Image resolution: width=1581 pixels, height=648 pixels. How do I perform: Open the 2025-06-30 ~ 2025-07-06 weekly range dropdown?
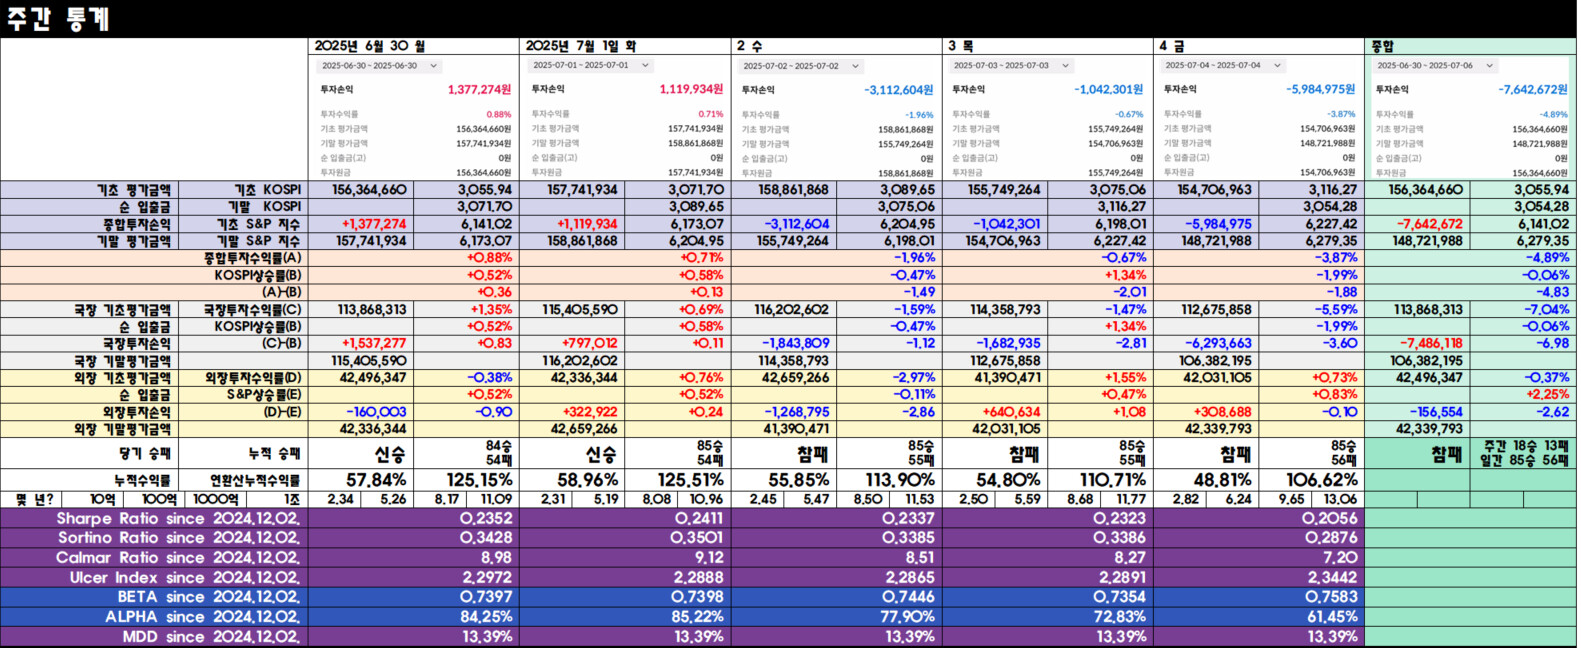[x=1435, y=66]
